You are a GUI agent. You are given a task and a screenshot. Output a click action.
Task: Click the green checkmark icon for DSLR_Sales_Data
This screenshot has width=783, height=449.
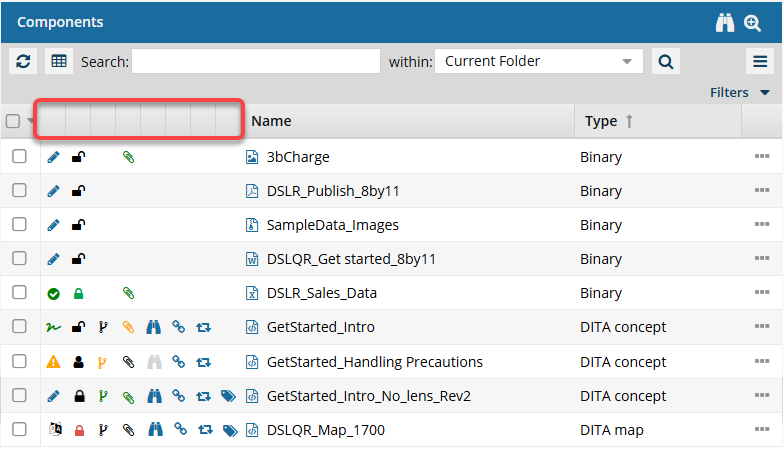[x=54, y=293]
